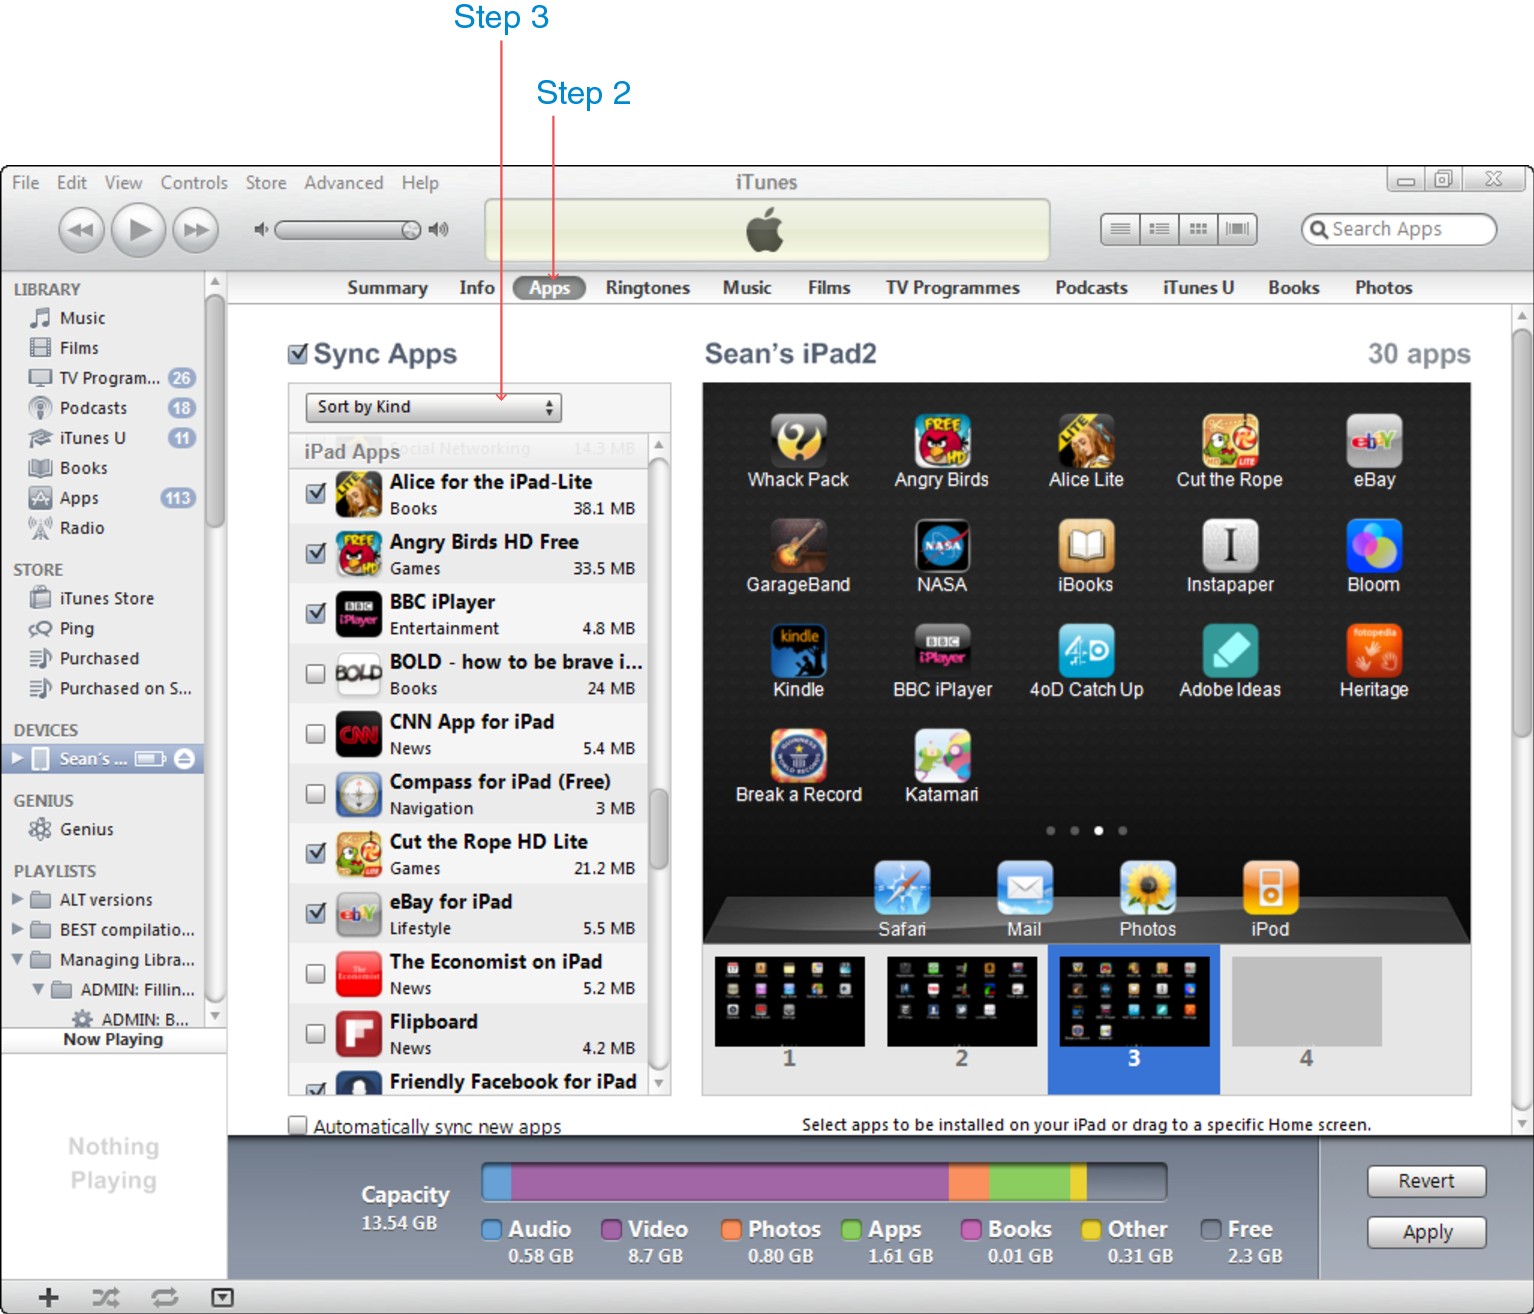This screenshot has width=1534, height=1314.
Task: Select the Katamari app icon
Action: point(942,756)
